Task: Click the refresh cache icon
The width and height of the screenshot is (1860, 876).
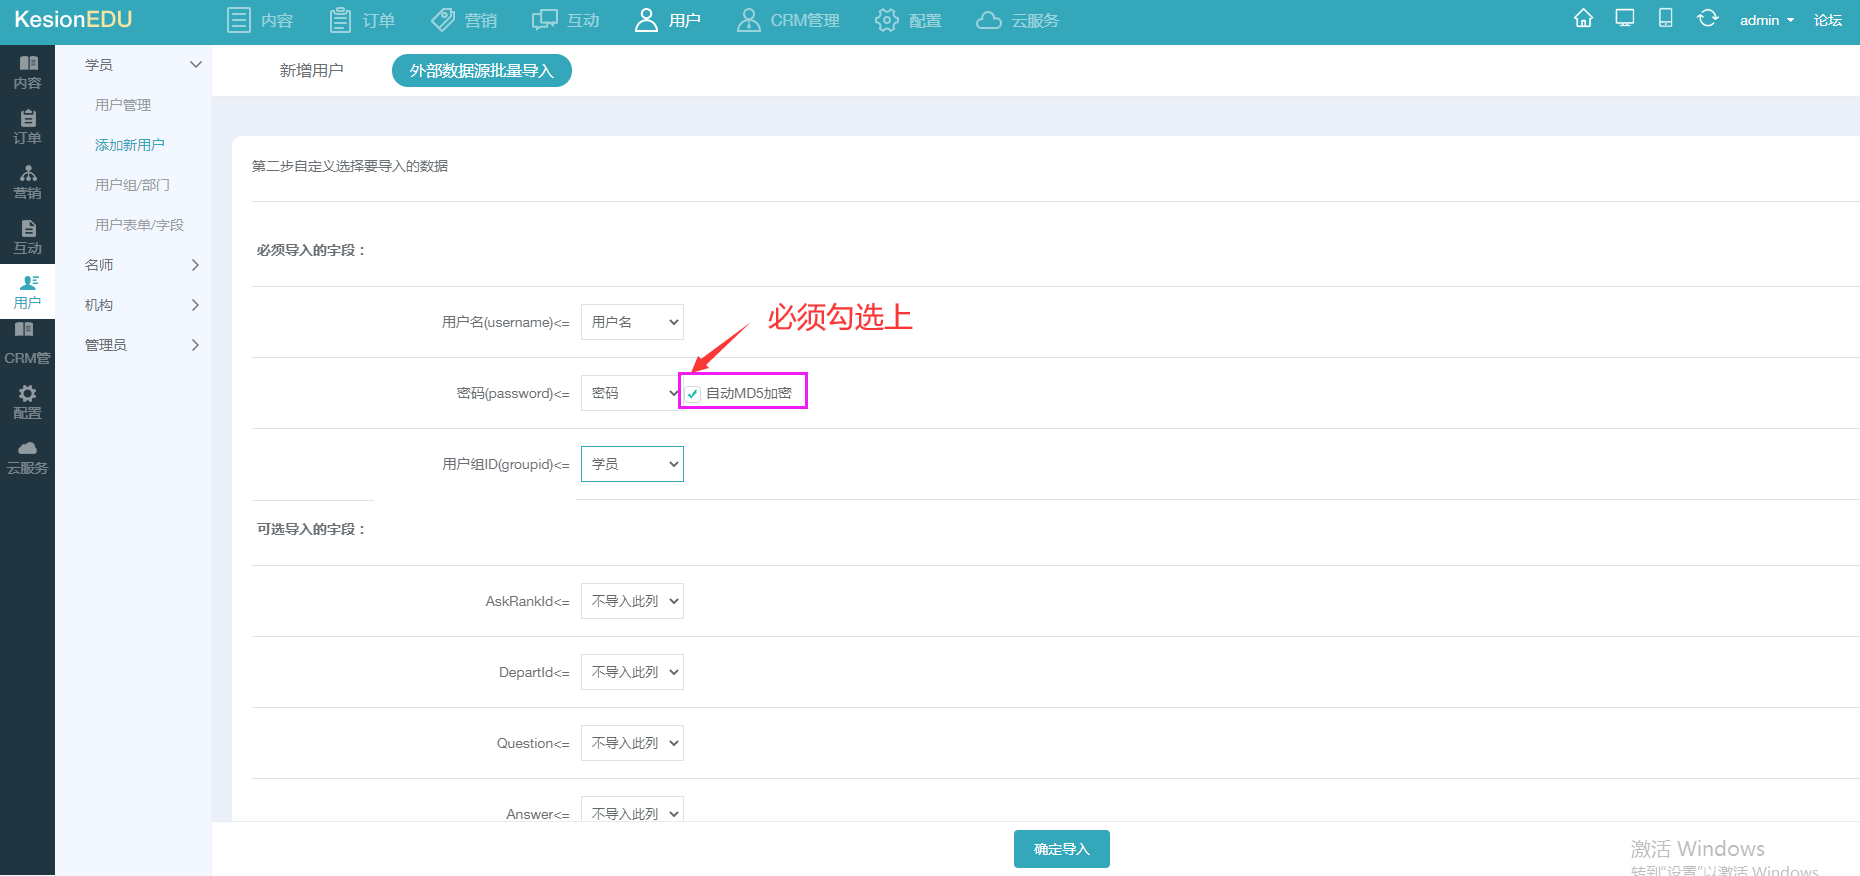Action: click(1707, 19)
